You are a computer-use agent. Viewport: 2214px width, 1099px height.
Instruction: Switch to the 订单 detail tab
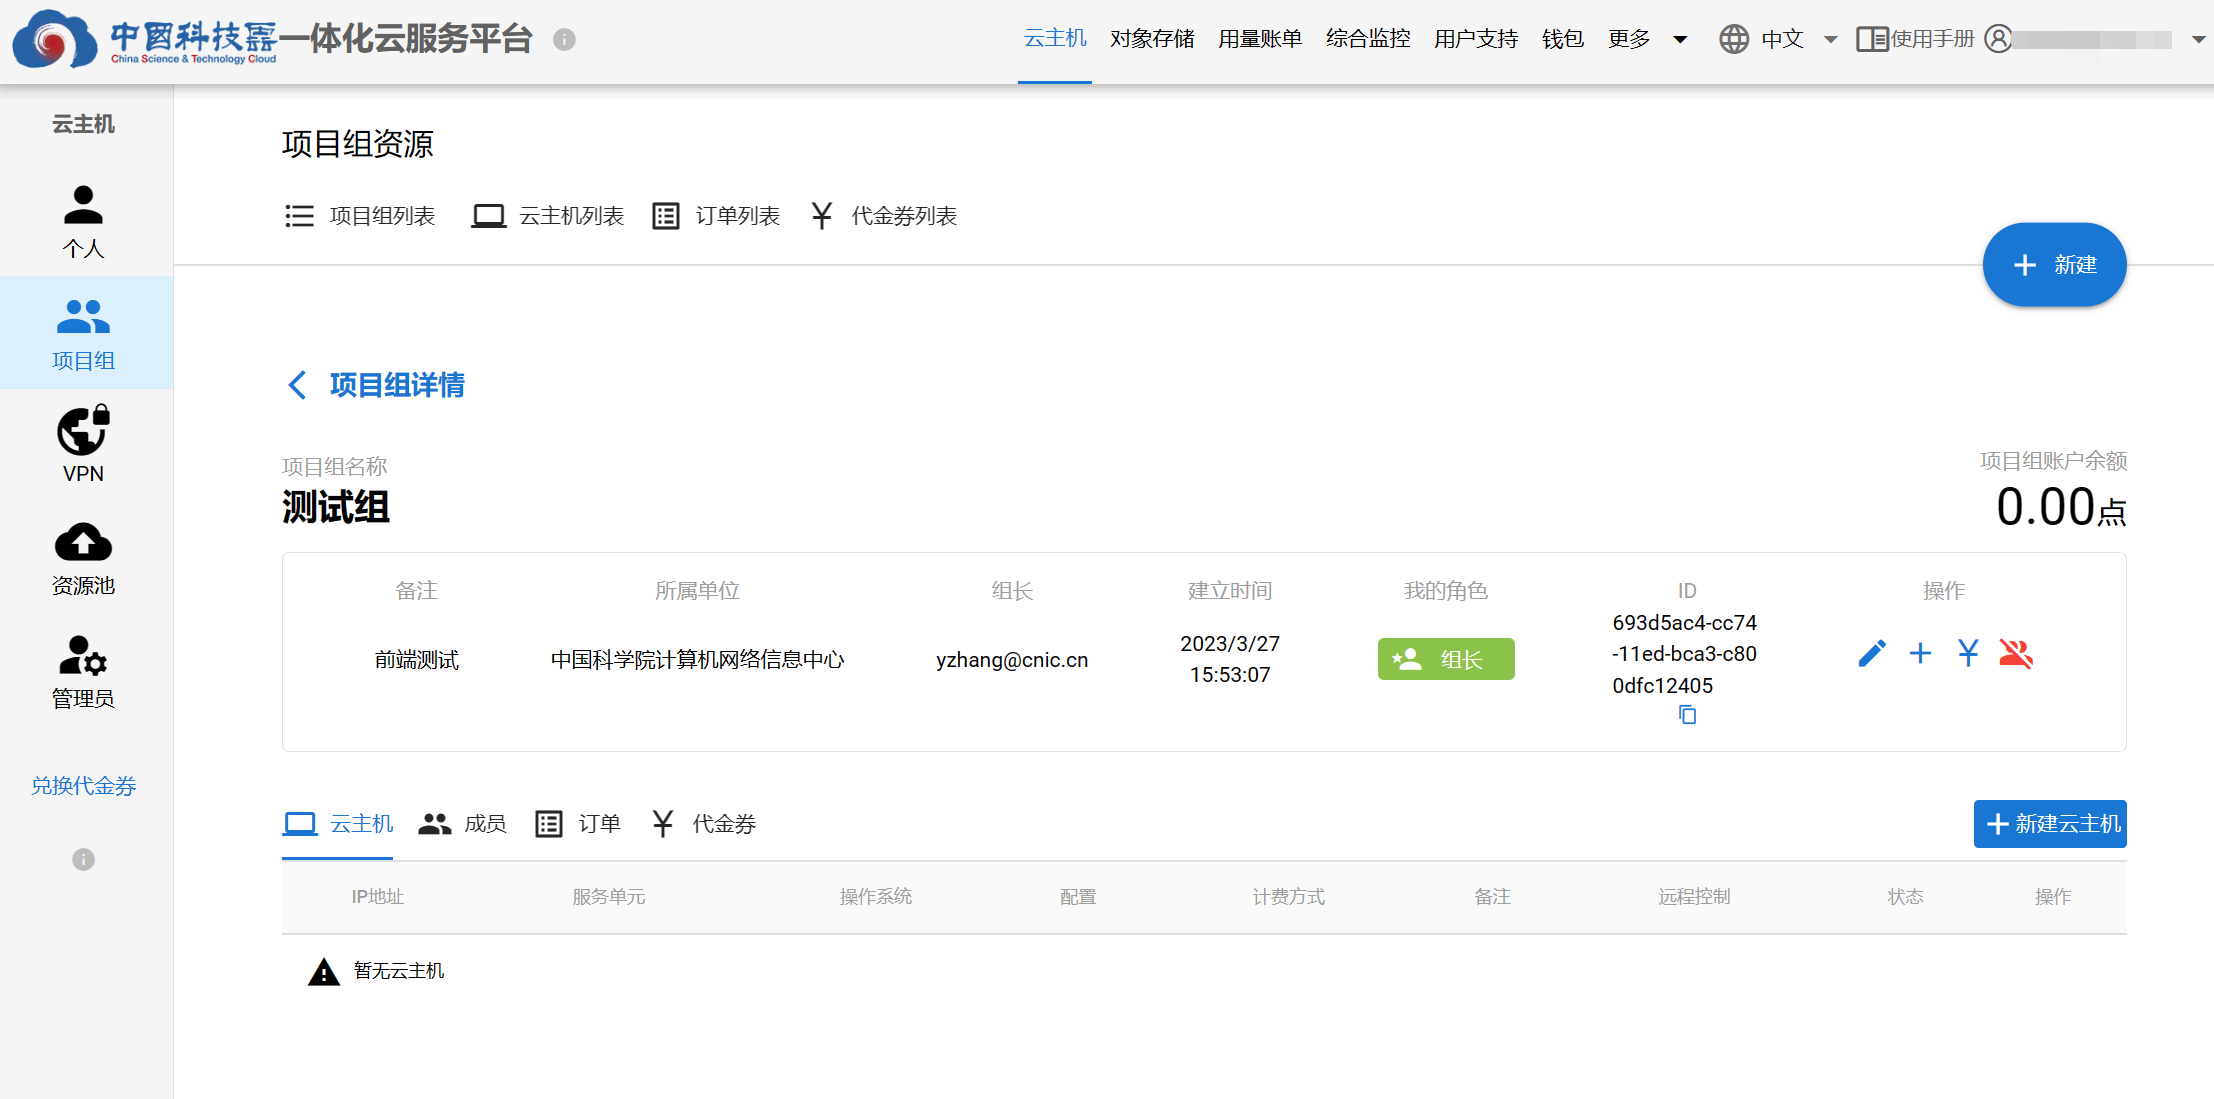578,824
